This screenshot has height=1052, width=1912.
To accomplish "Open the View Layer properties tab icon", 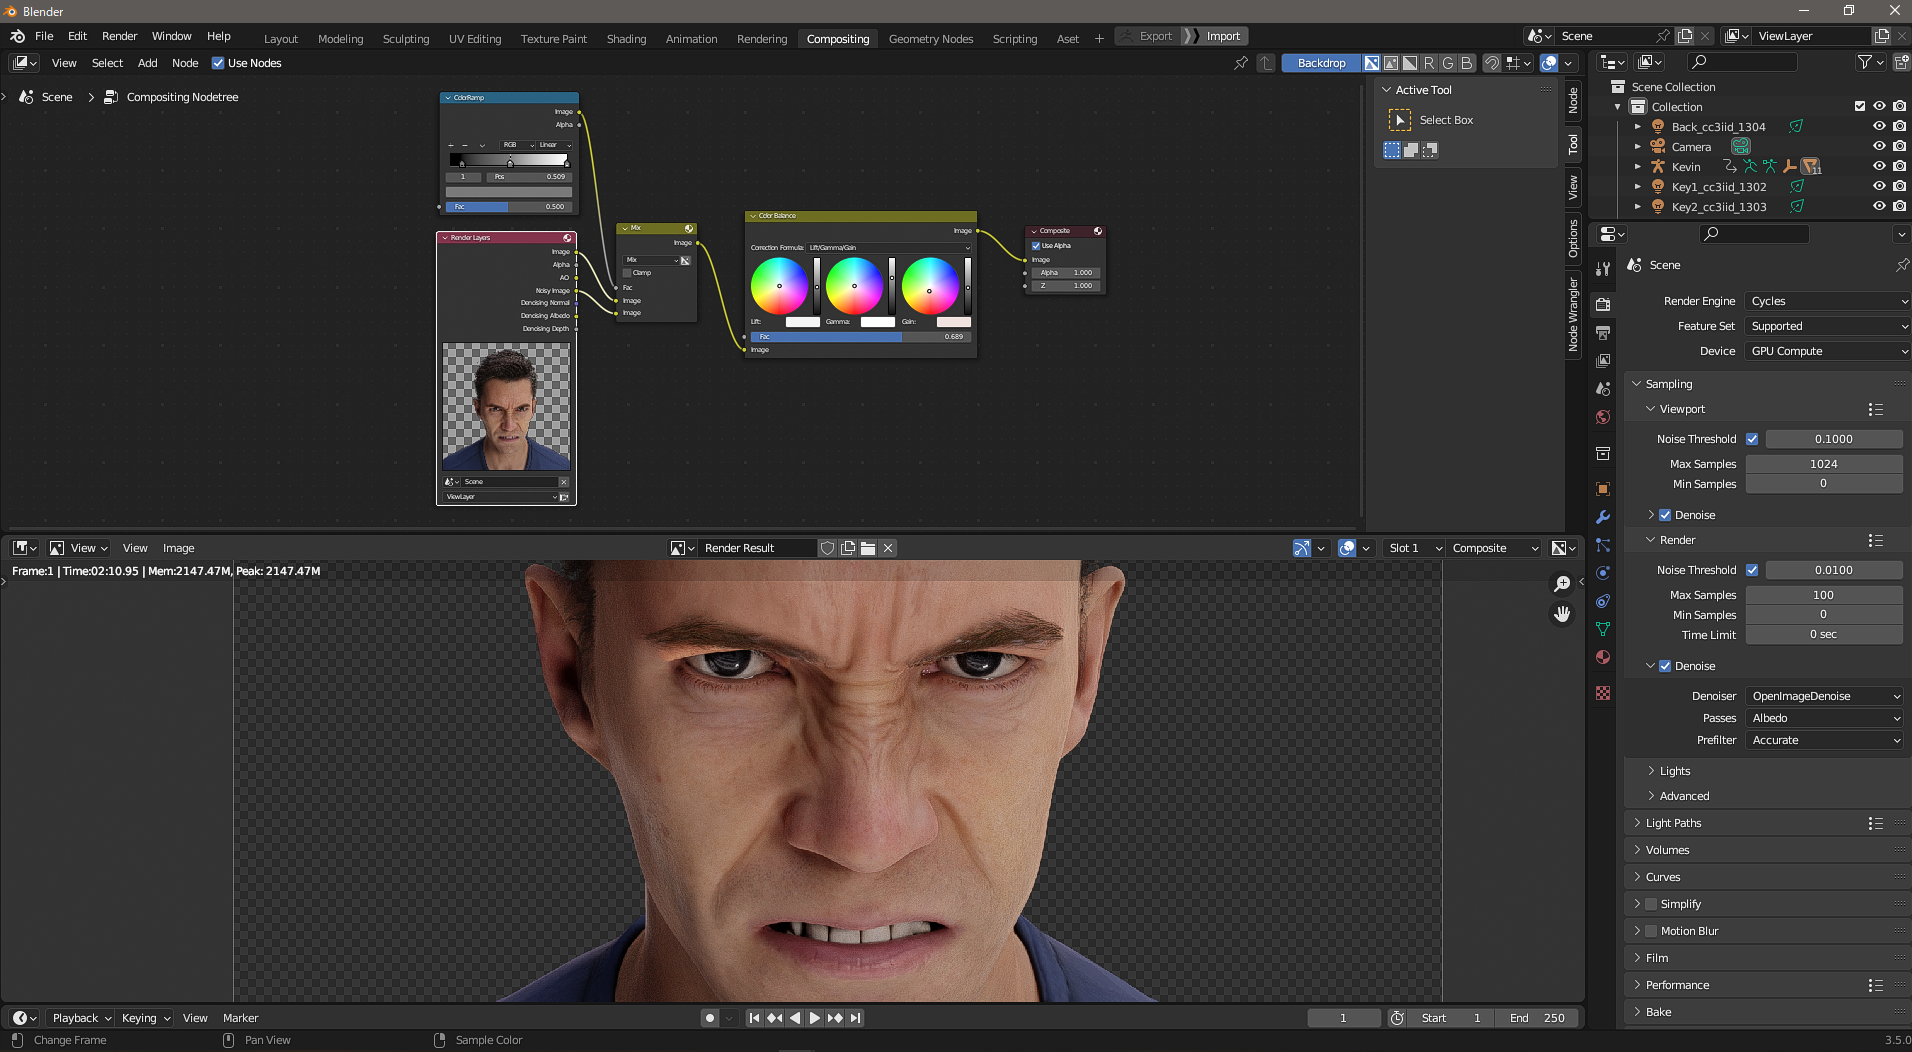I will pos(1603,360).
